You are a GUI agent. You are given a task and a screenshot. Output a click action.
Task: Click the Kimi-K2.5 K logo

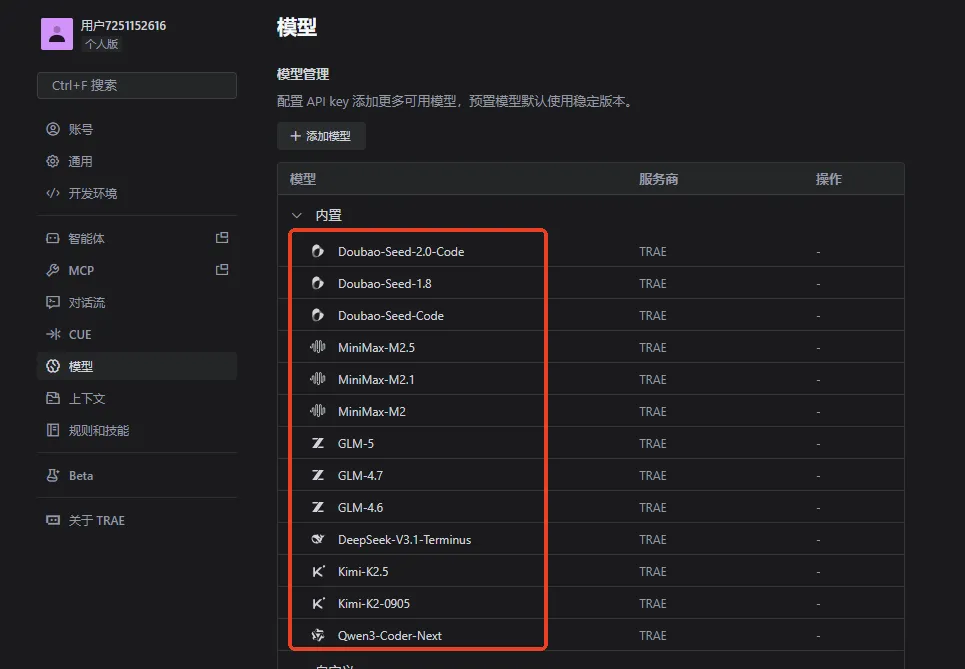(x=318, y=571)
